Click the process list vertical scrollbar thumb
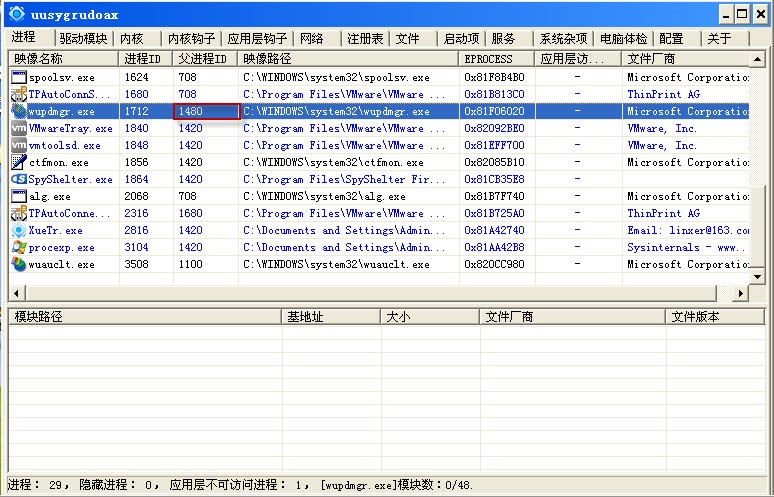Viewport: 774px width, 497px height. click(757, 227)
